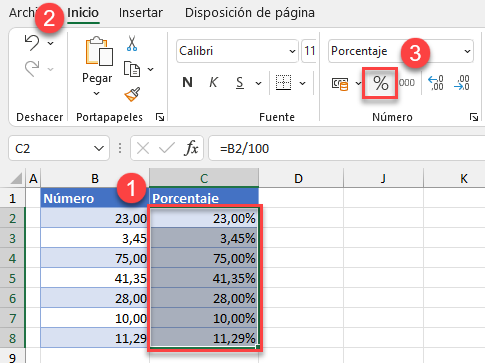The height and width of the screenshot is (363, 485).
Task: Open the Pegar options dropdown arrow
Action: (96, 94)
